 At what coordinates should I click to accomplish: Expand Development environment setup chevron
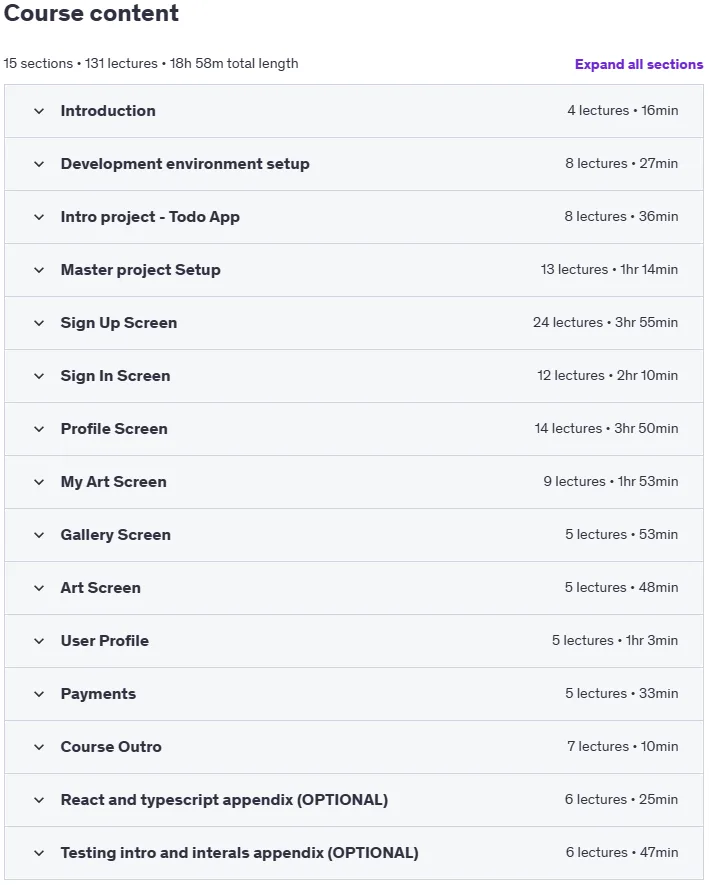pyautogui.click(x=39, y=164)
